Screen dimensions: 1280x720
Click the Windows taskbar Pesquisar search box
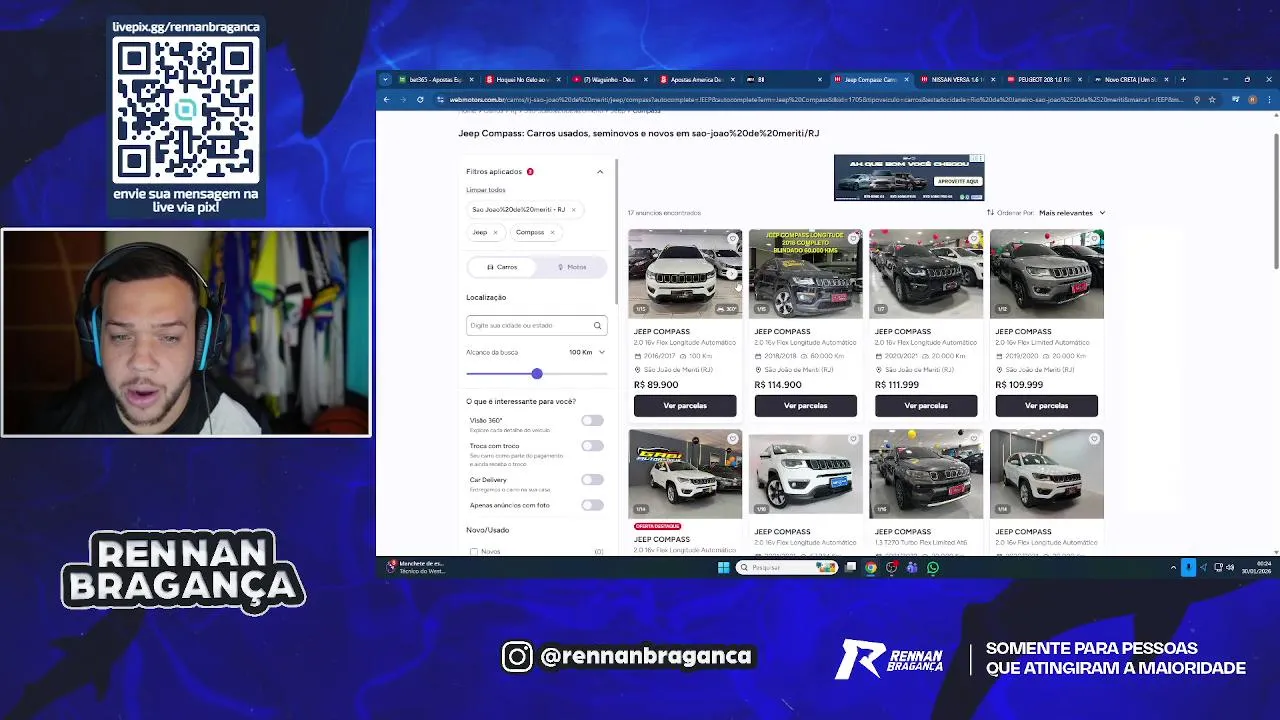(x=787, y=567)
